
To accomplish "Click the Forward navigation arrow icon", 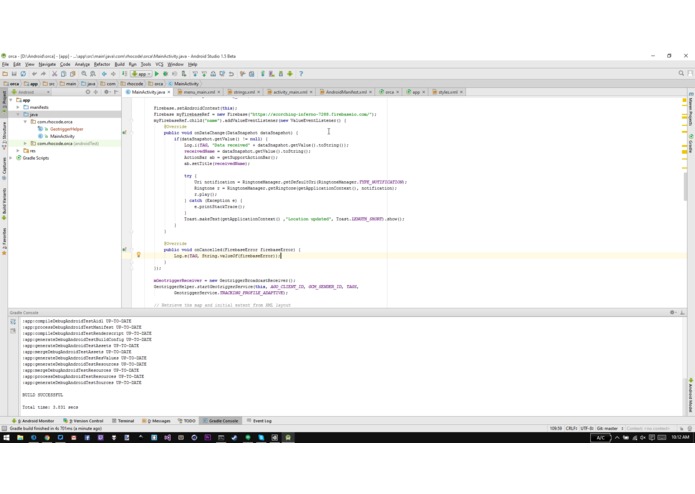I will point(113,74).
